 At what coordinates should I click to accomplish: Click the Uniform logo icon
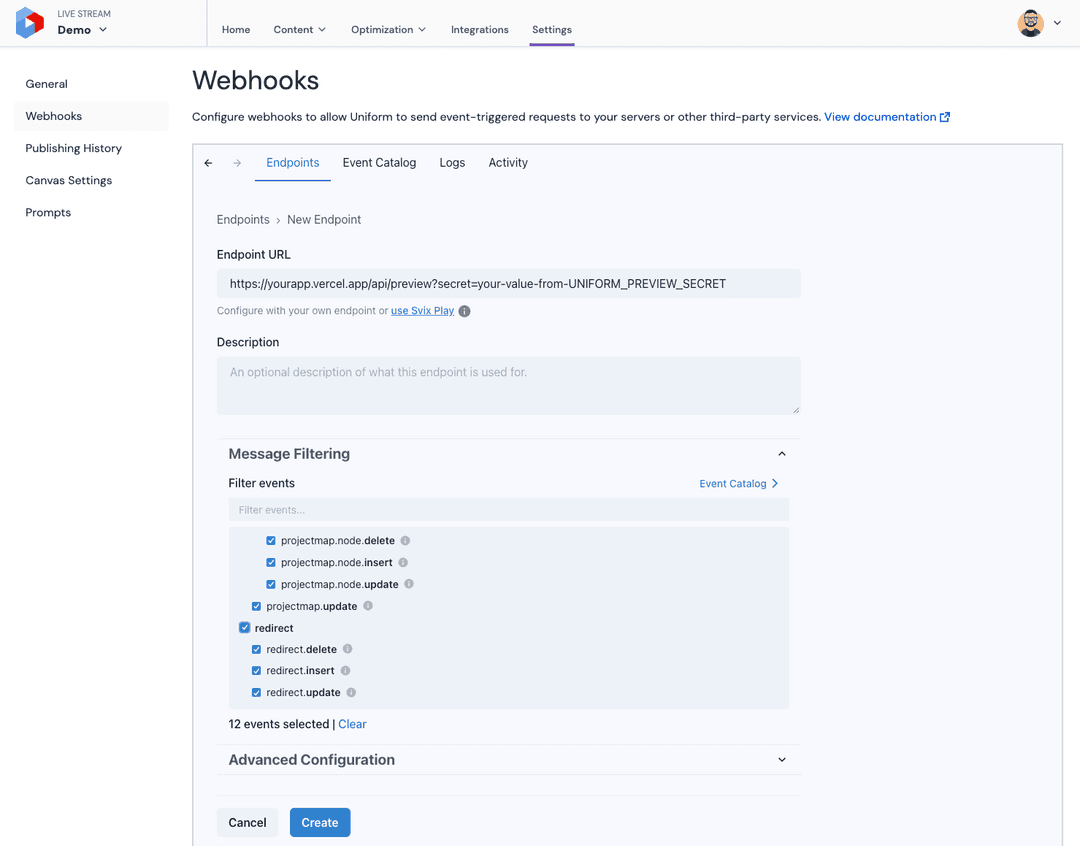coord(30,23)
